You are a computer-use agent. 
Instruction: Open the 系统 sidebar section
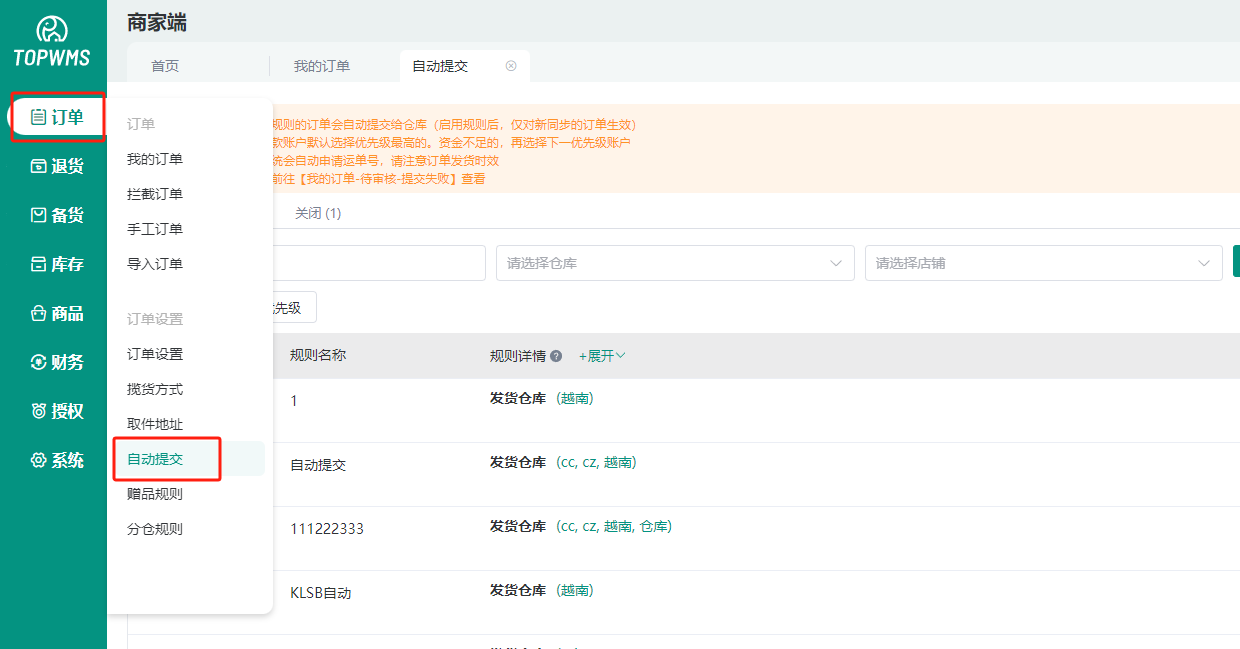[57, 460]
